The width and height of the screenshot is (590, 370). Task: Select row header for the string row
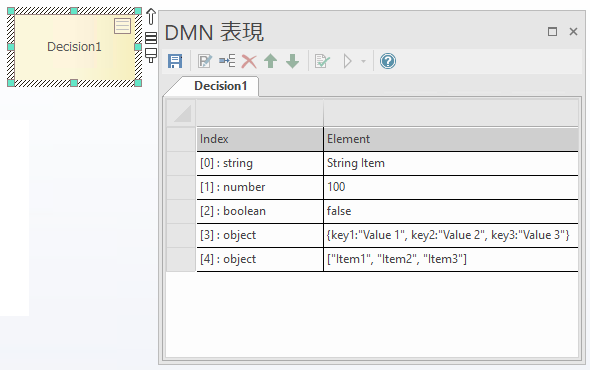181,163
